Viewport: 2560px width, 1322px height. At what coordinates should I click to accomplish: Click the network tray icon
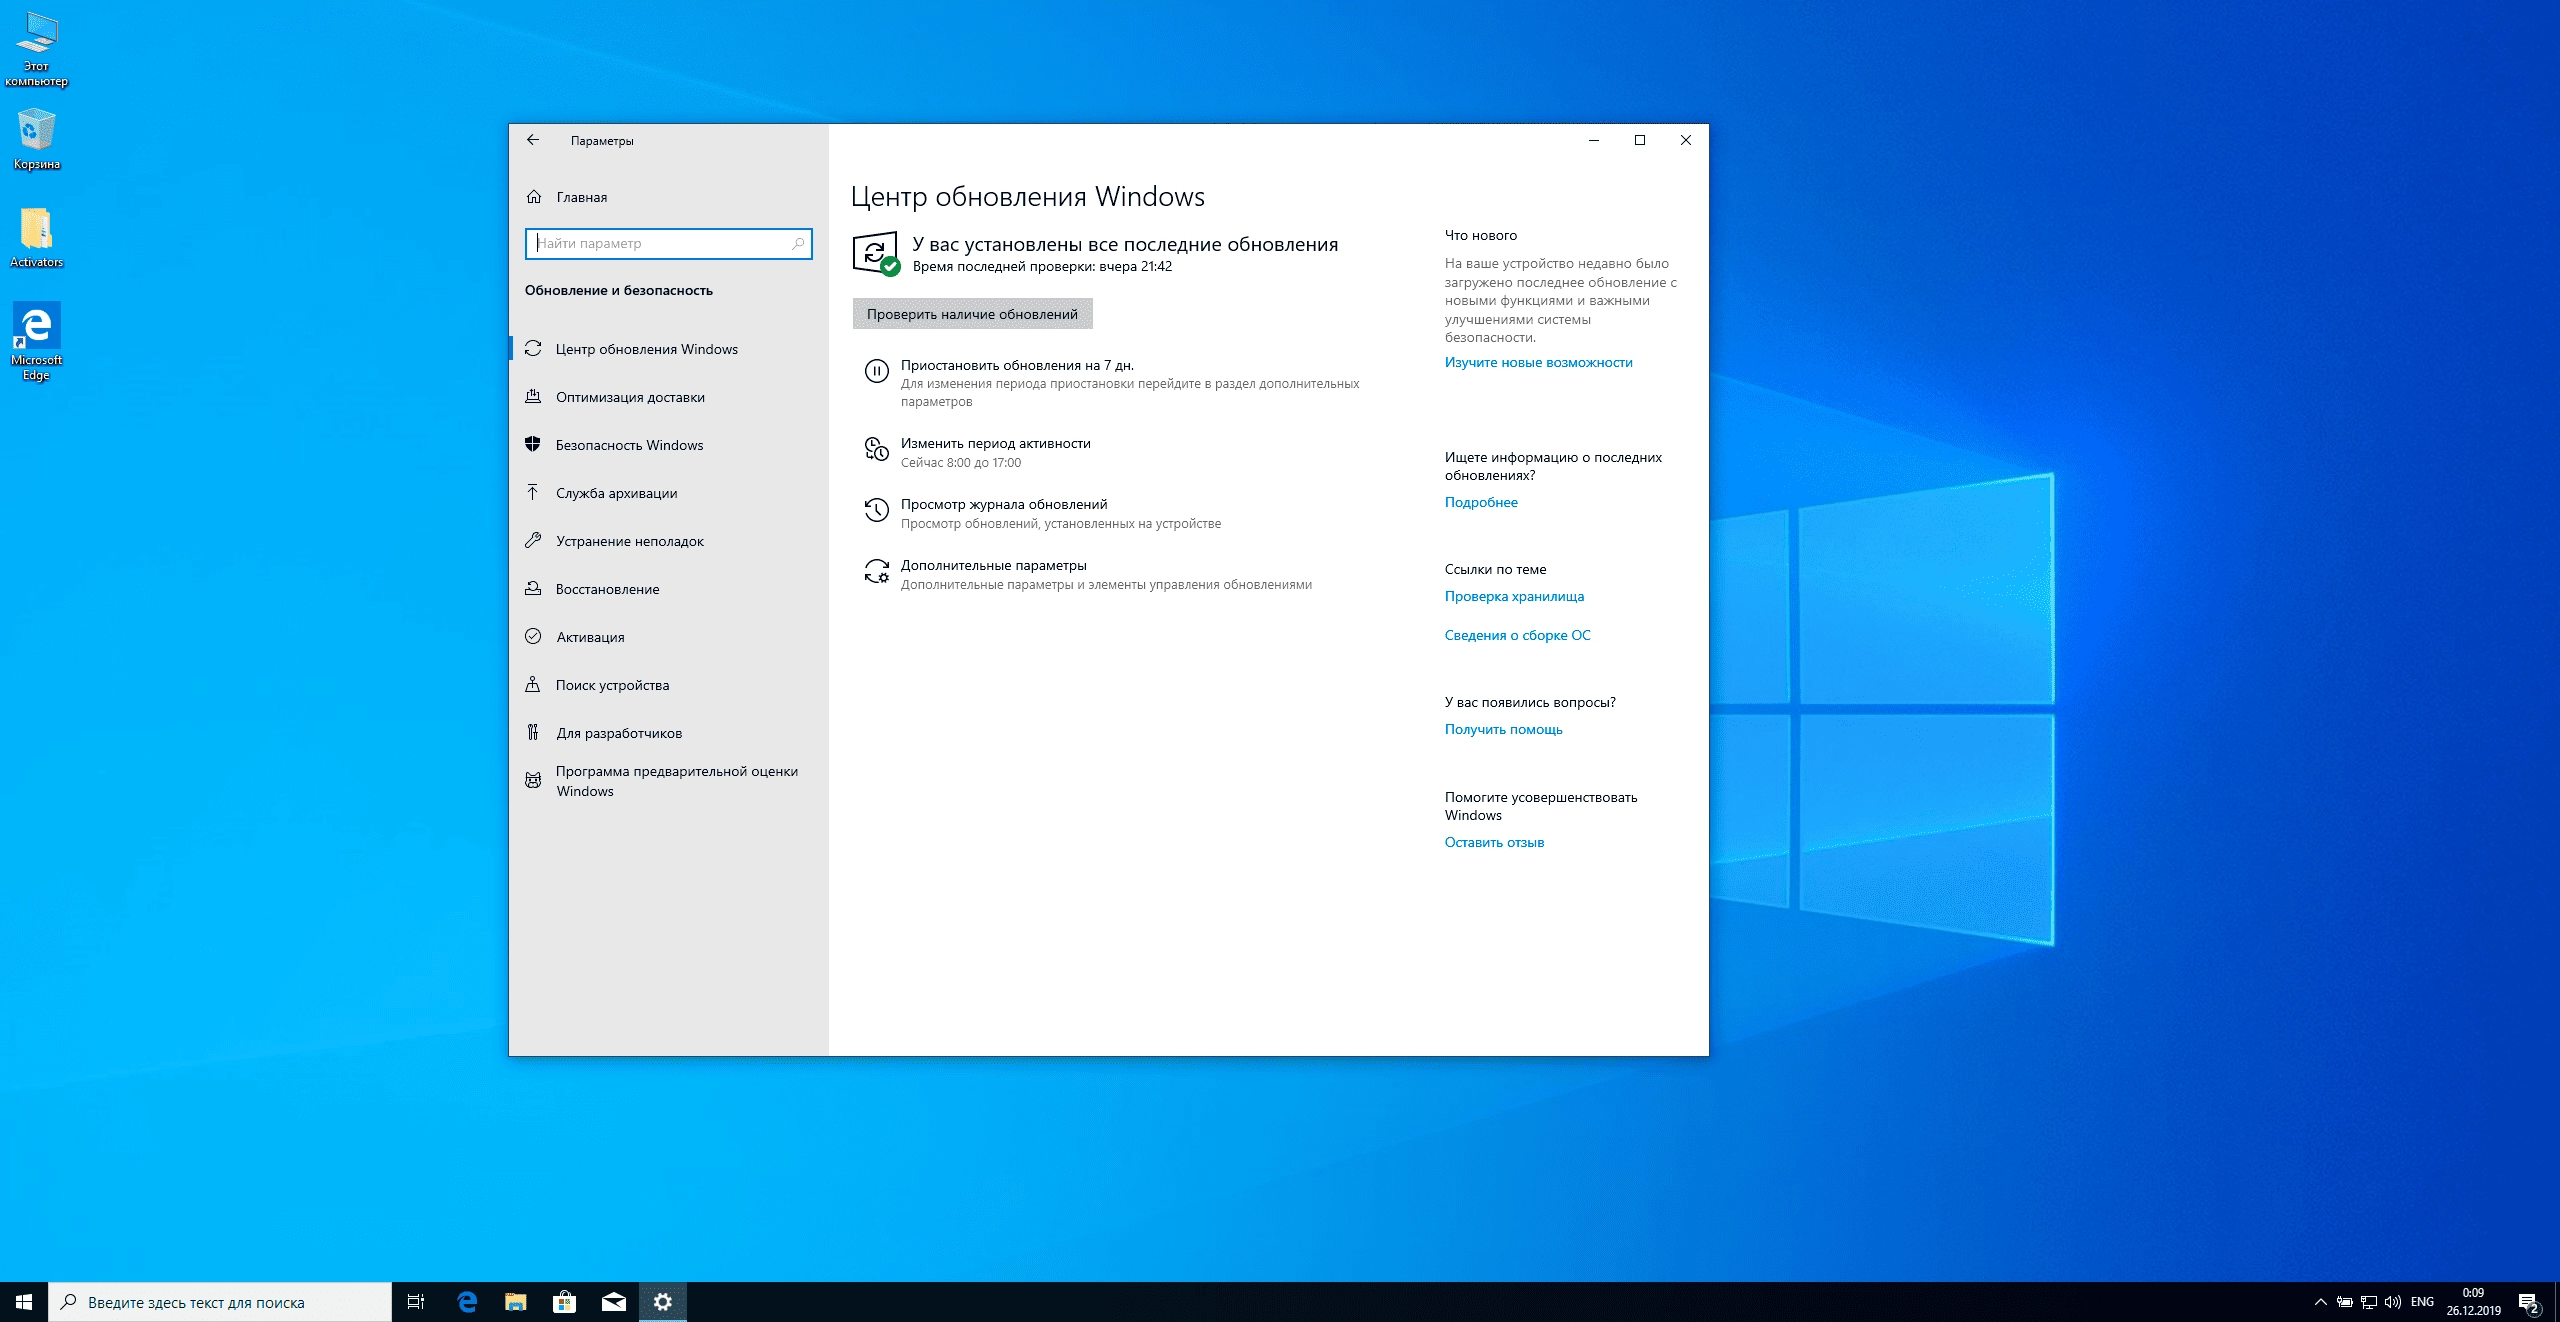pos(2369,1302)
